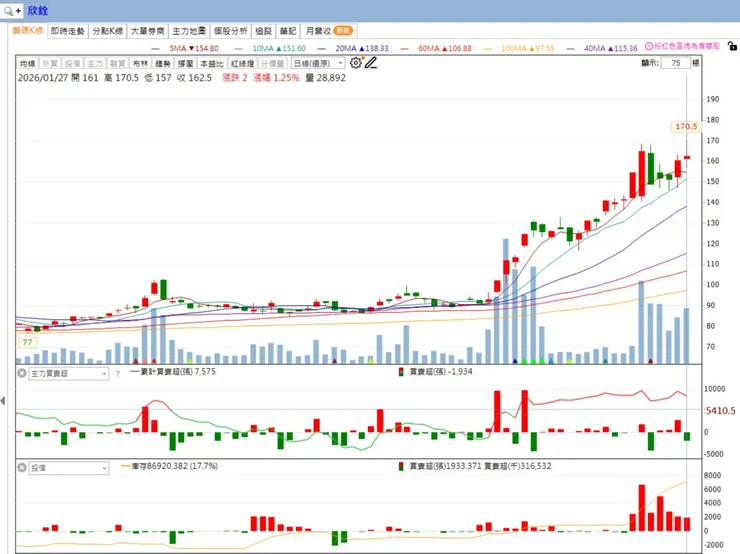Click the magnifier plus stock search icon
The width and height of the screenshot is (740, 554).
coord(12,10)
